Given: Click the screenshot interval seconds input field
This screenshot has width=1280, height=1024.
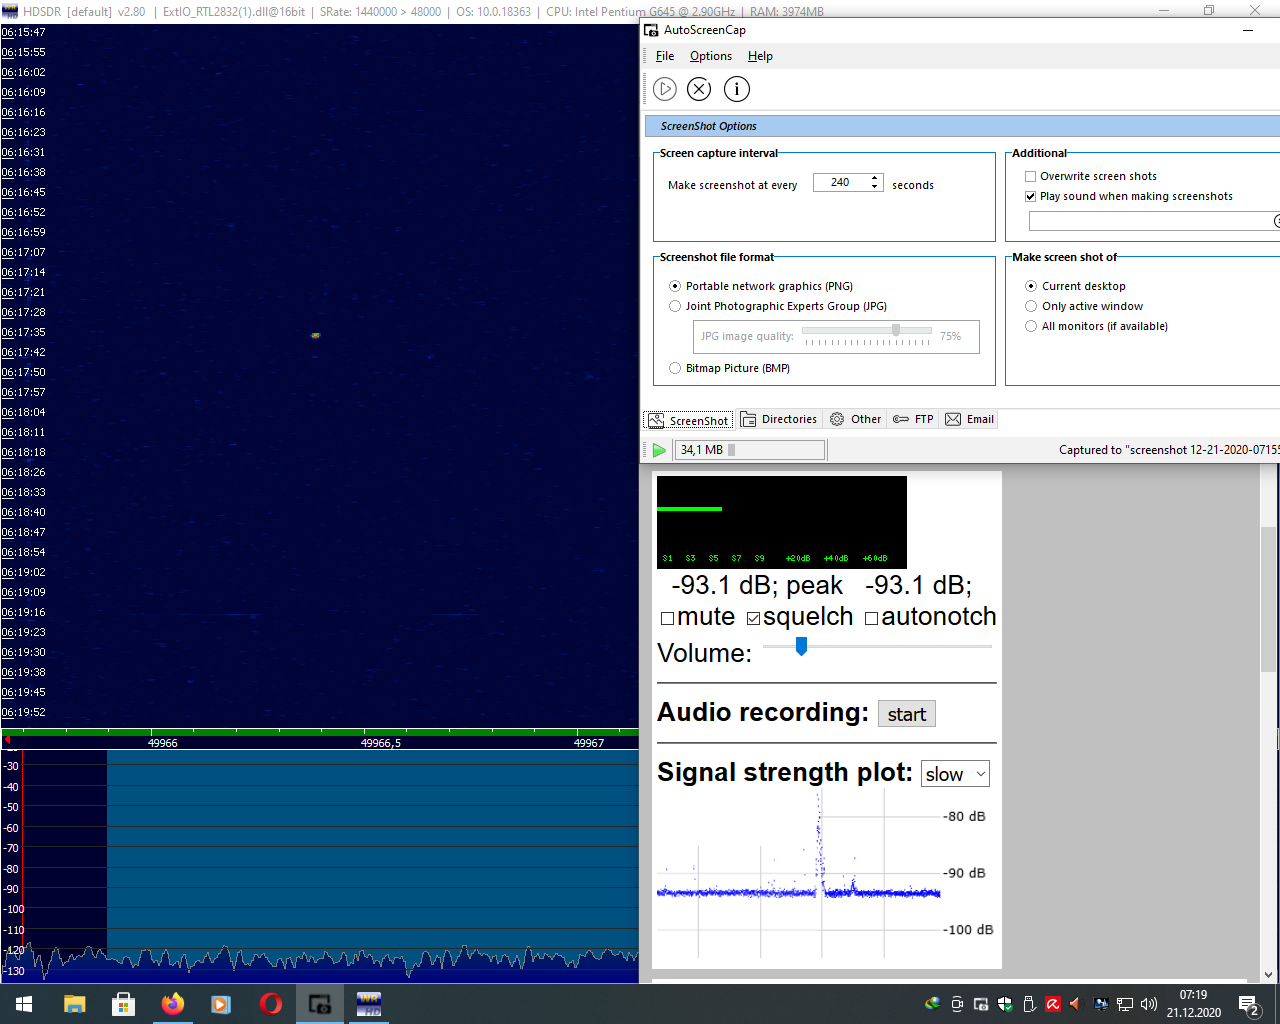Looking at the screenshot, I should (x=840, y=183).
